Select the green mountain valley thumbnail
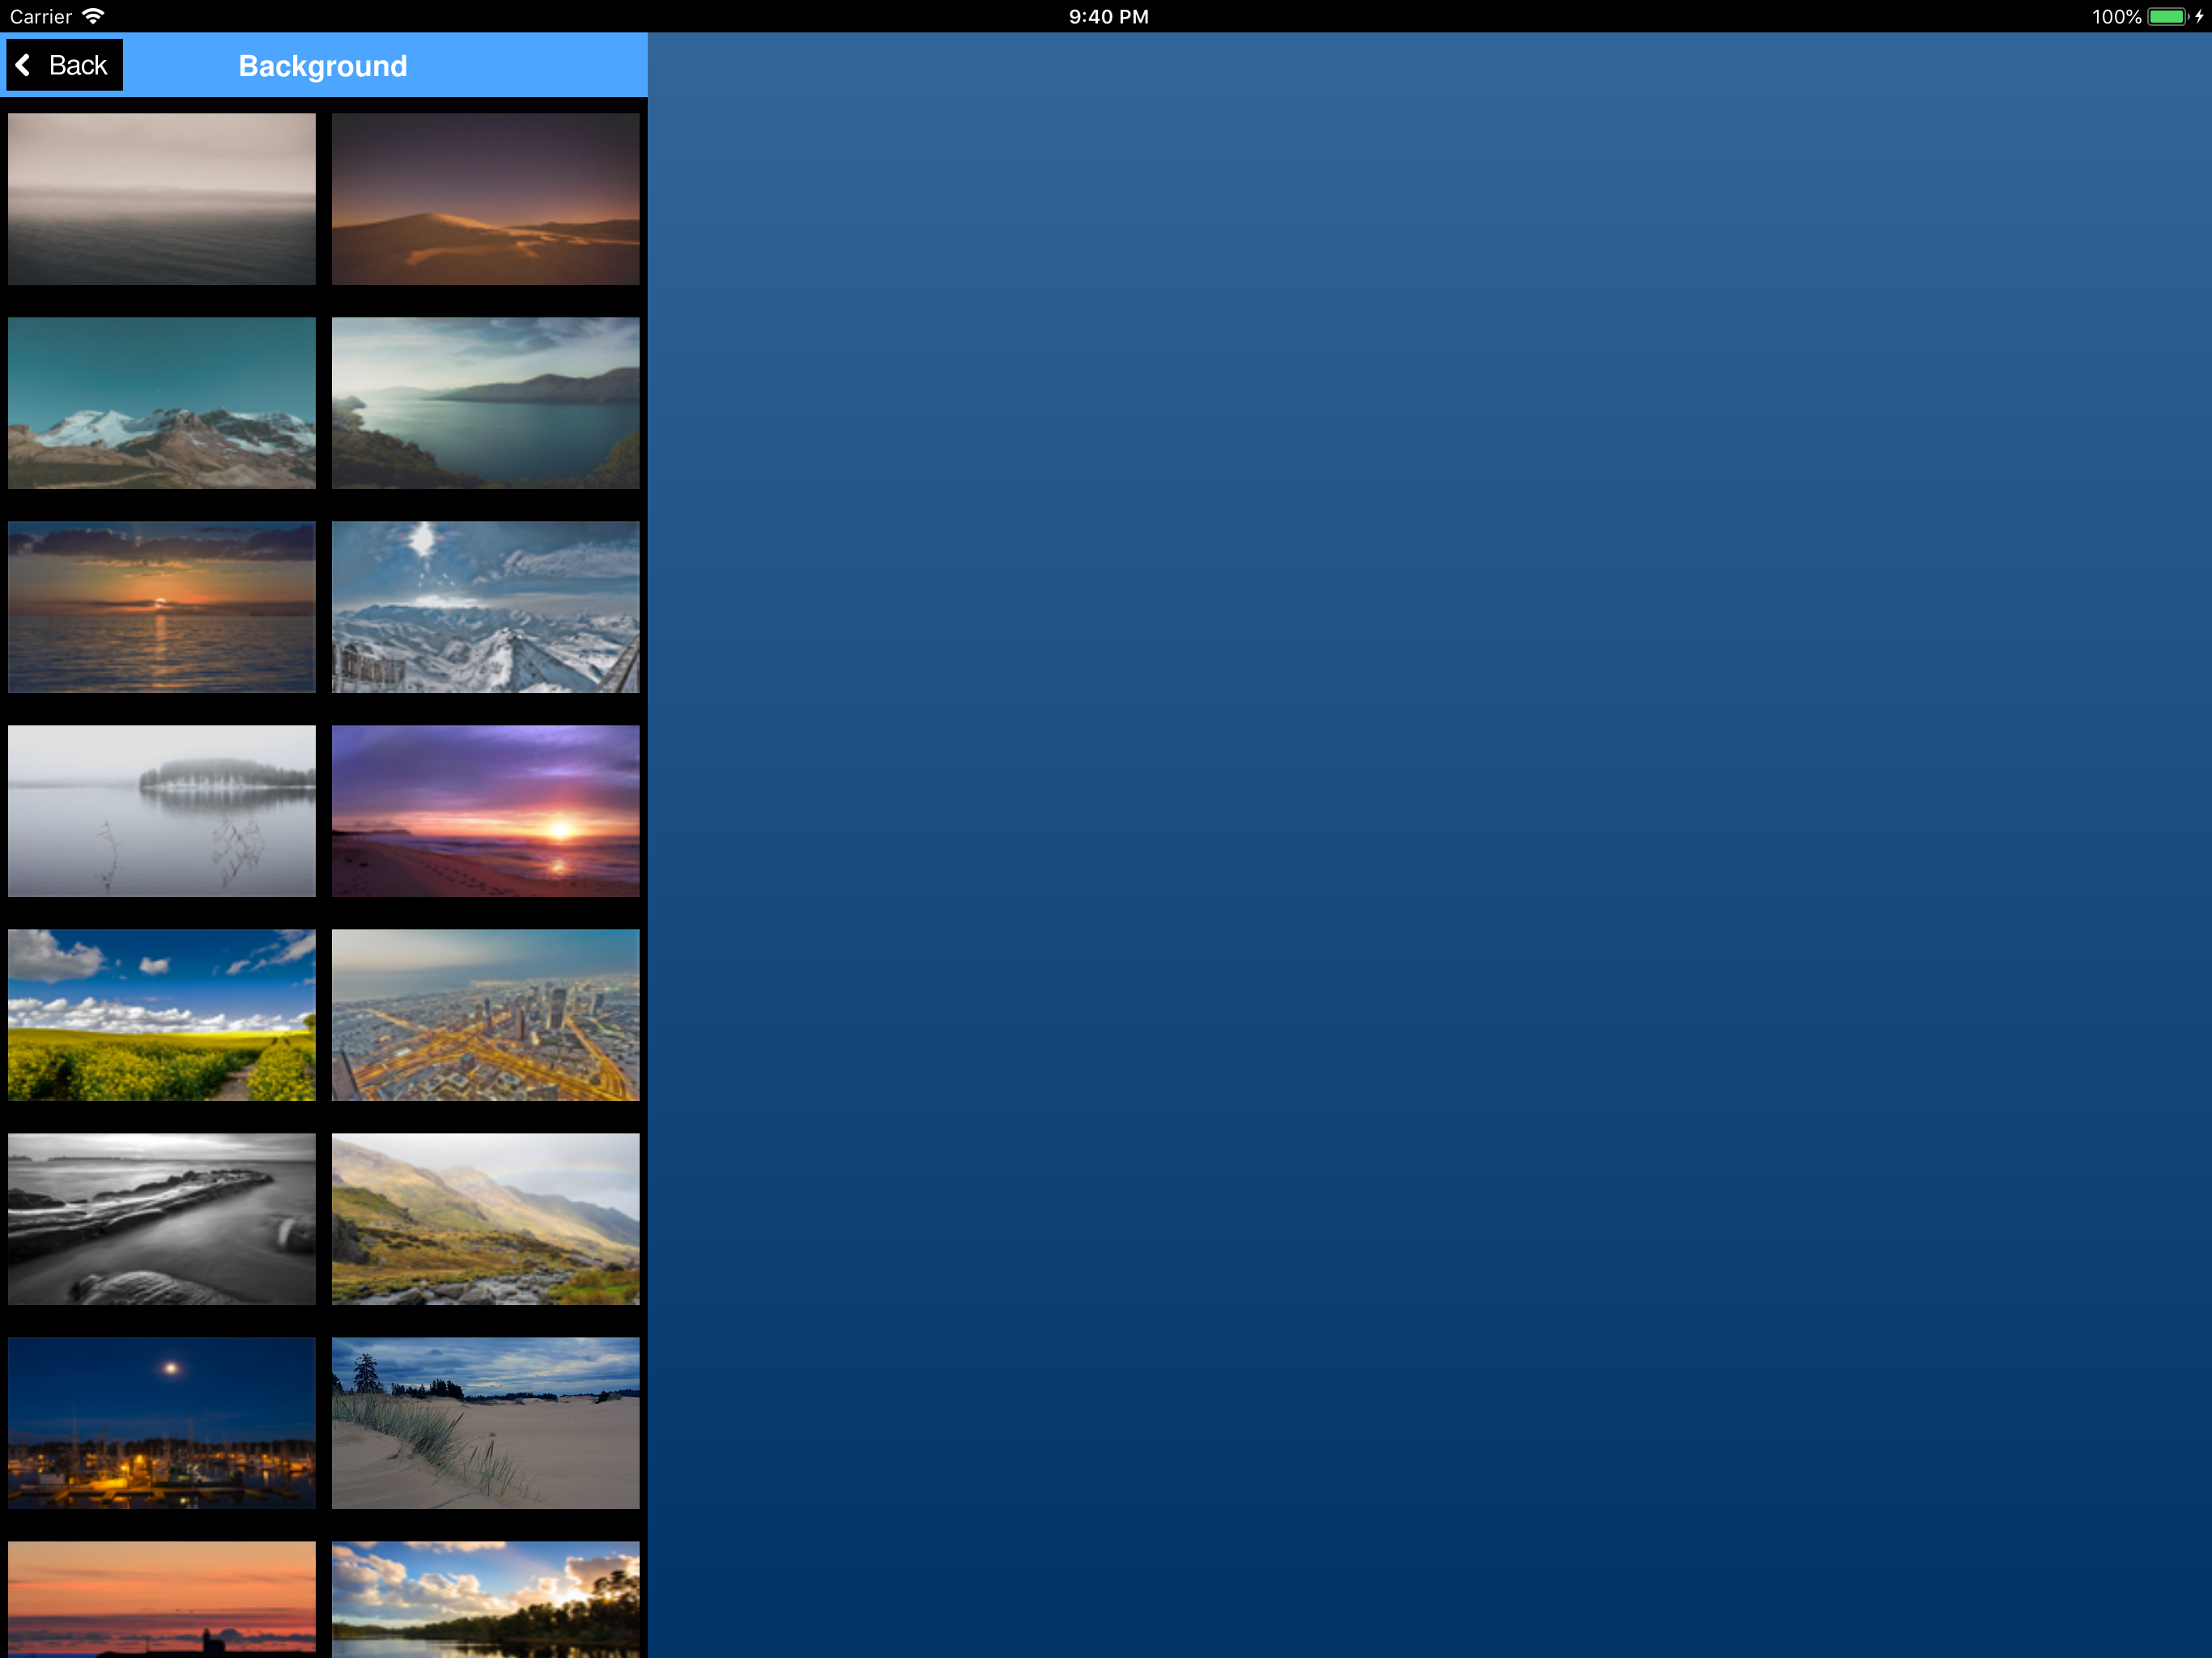This screenshot has width=2212, height=1658. pos(485,1219)
